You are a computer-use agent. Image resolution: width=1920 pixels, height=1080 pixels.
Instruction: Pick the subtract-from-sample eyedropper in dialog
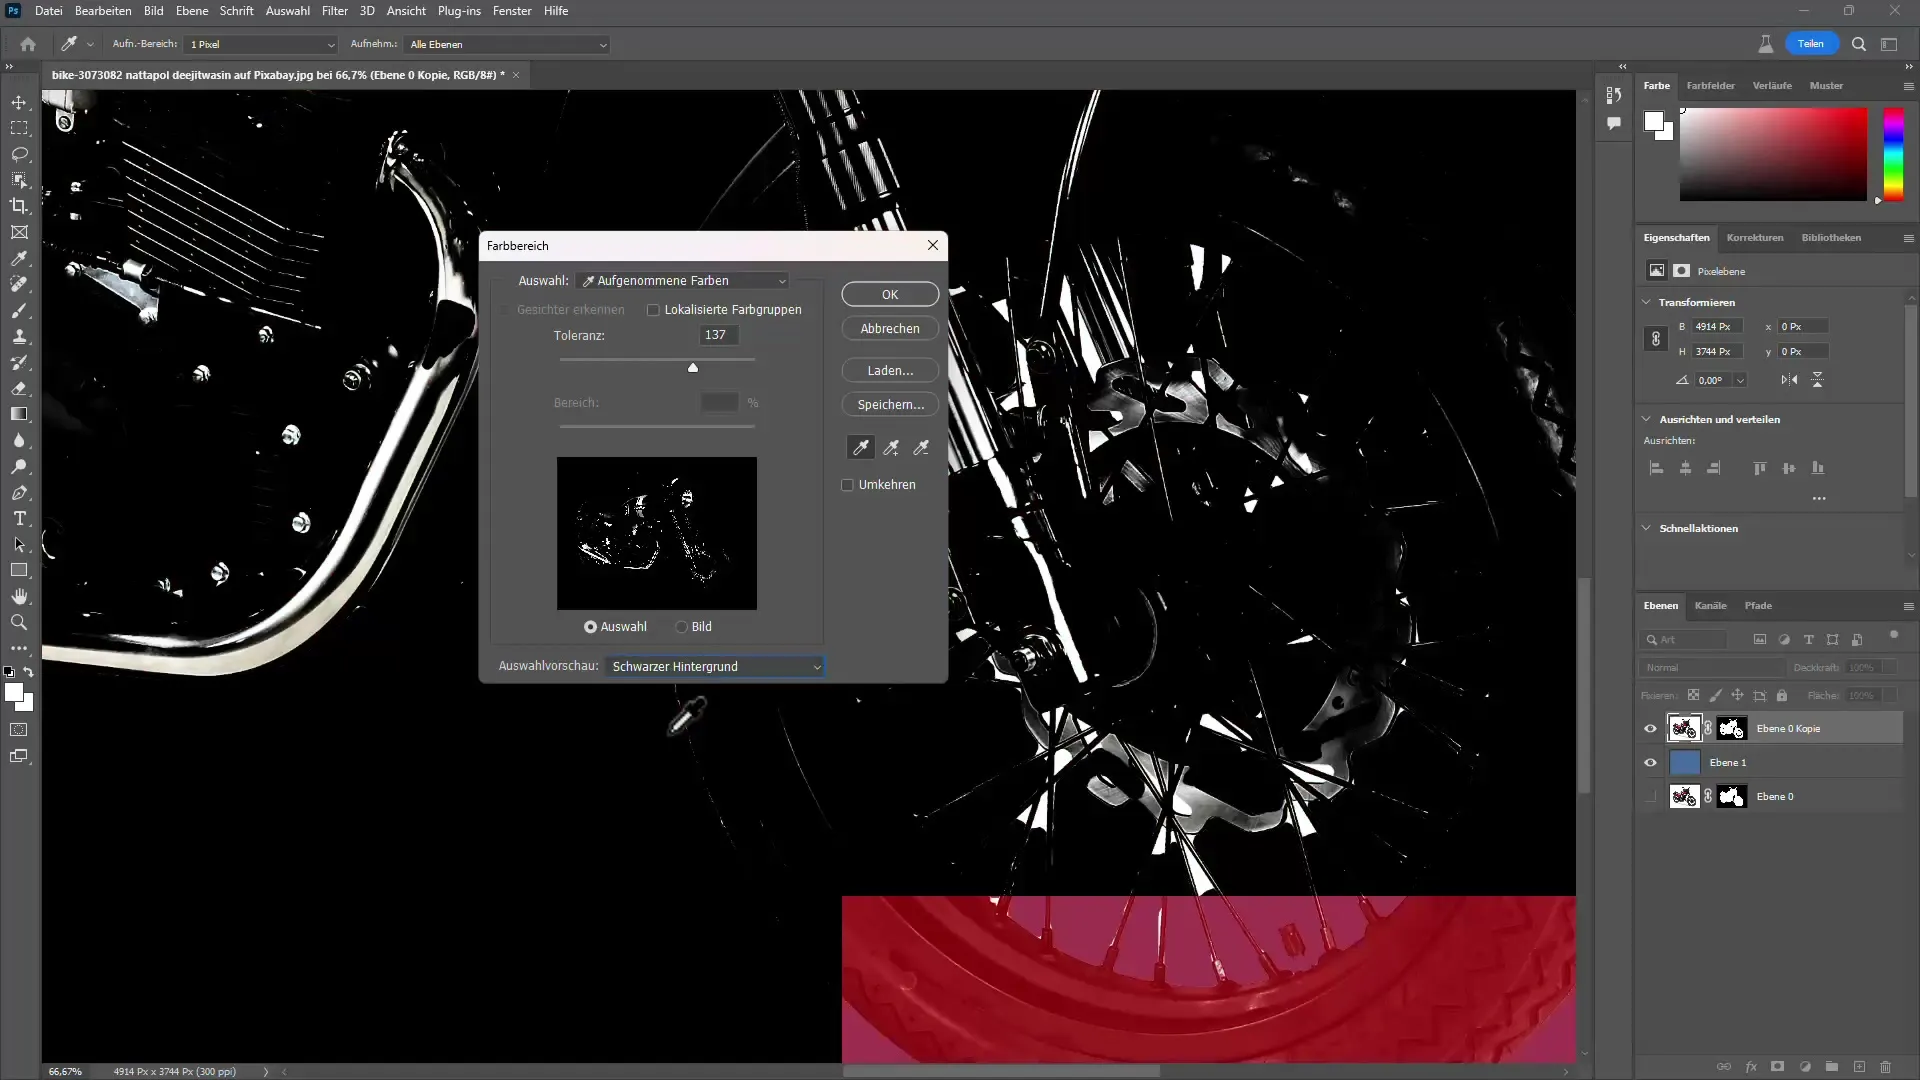[921, 447]
